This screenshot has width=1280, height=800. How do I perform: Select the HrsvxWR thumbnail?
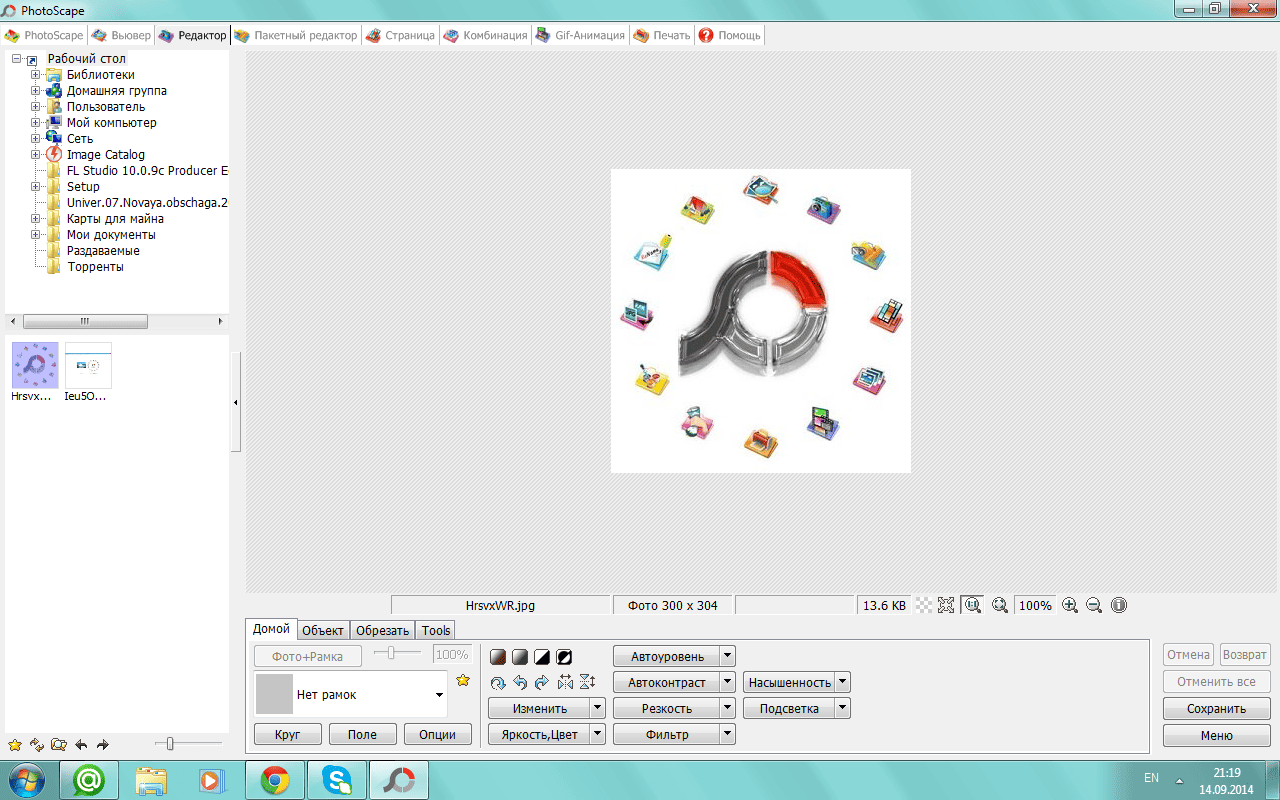(x=35, y=372)
